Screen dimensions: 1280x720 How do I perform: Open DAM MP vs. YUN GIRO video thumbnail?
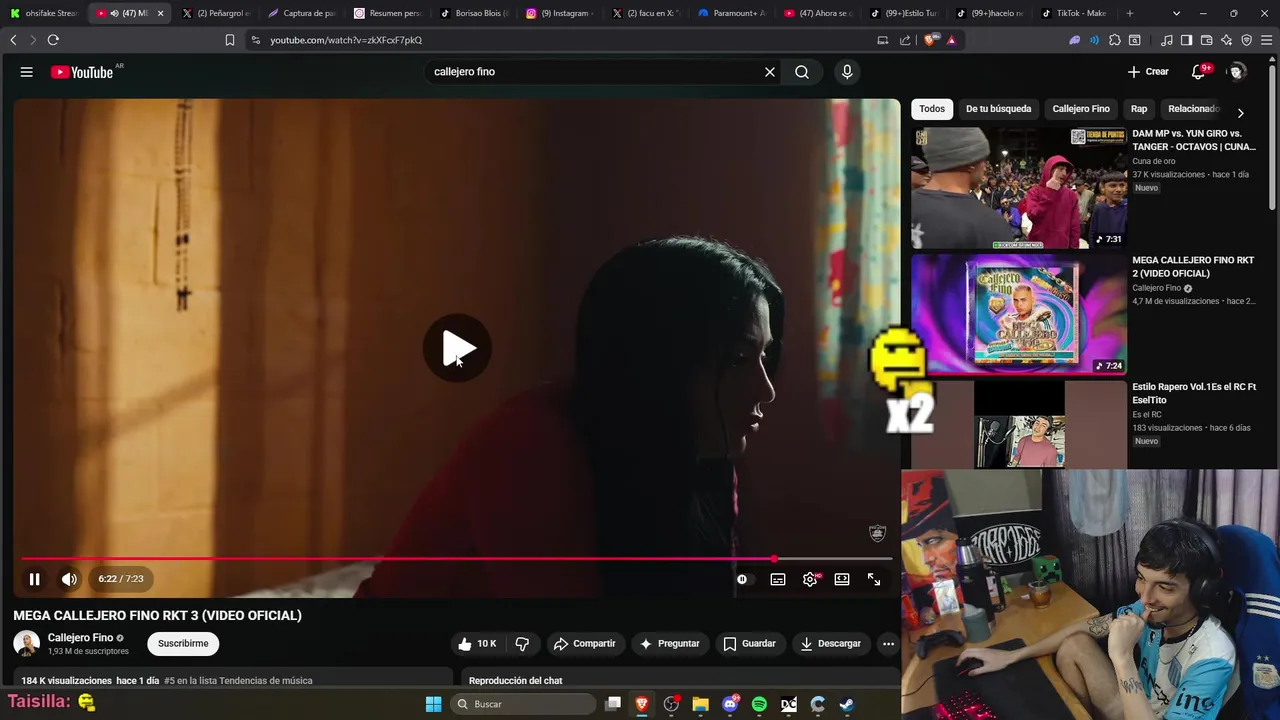1018,187
